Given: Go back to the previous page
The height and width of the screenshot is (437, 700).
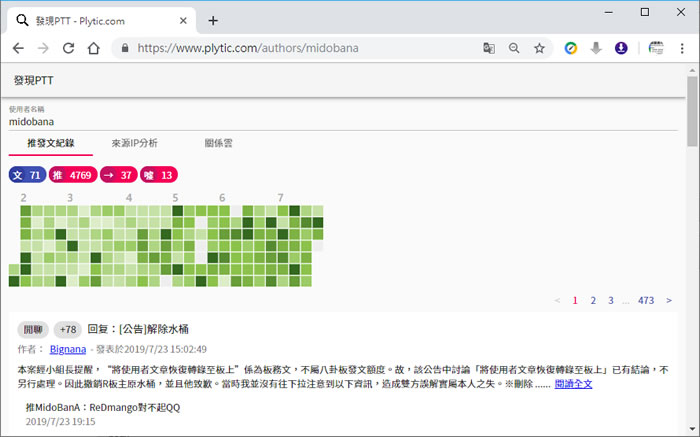Looking at the screenshot, I should tap(18, 48).
